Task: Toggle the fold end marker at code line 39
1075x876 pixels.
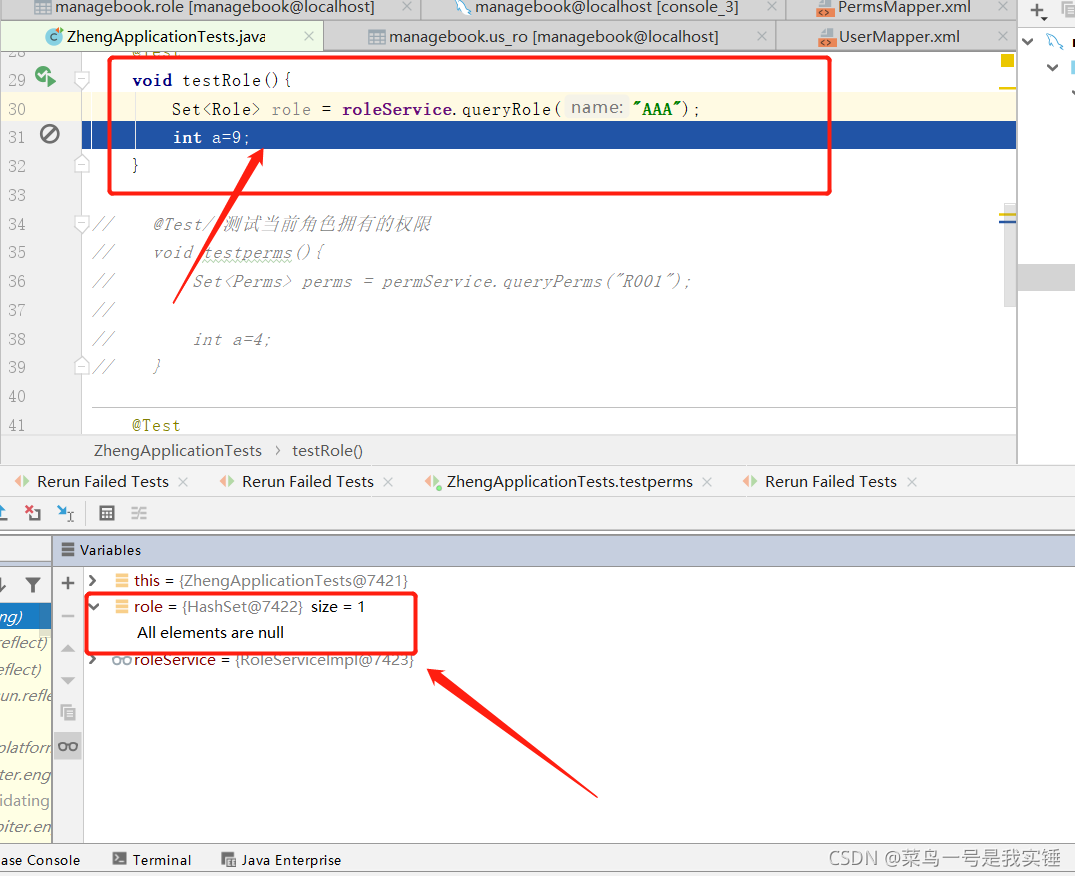Action: coord(82,366)
